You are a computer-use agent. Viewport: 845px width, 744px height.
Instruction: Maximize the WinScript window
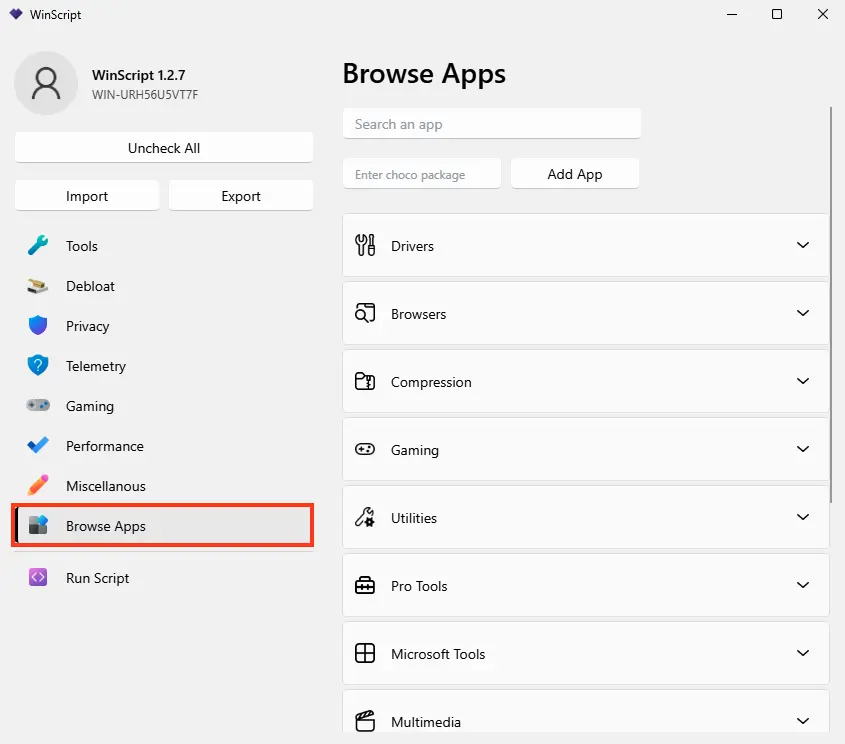pyautogui.click(x=777, y=14)
